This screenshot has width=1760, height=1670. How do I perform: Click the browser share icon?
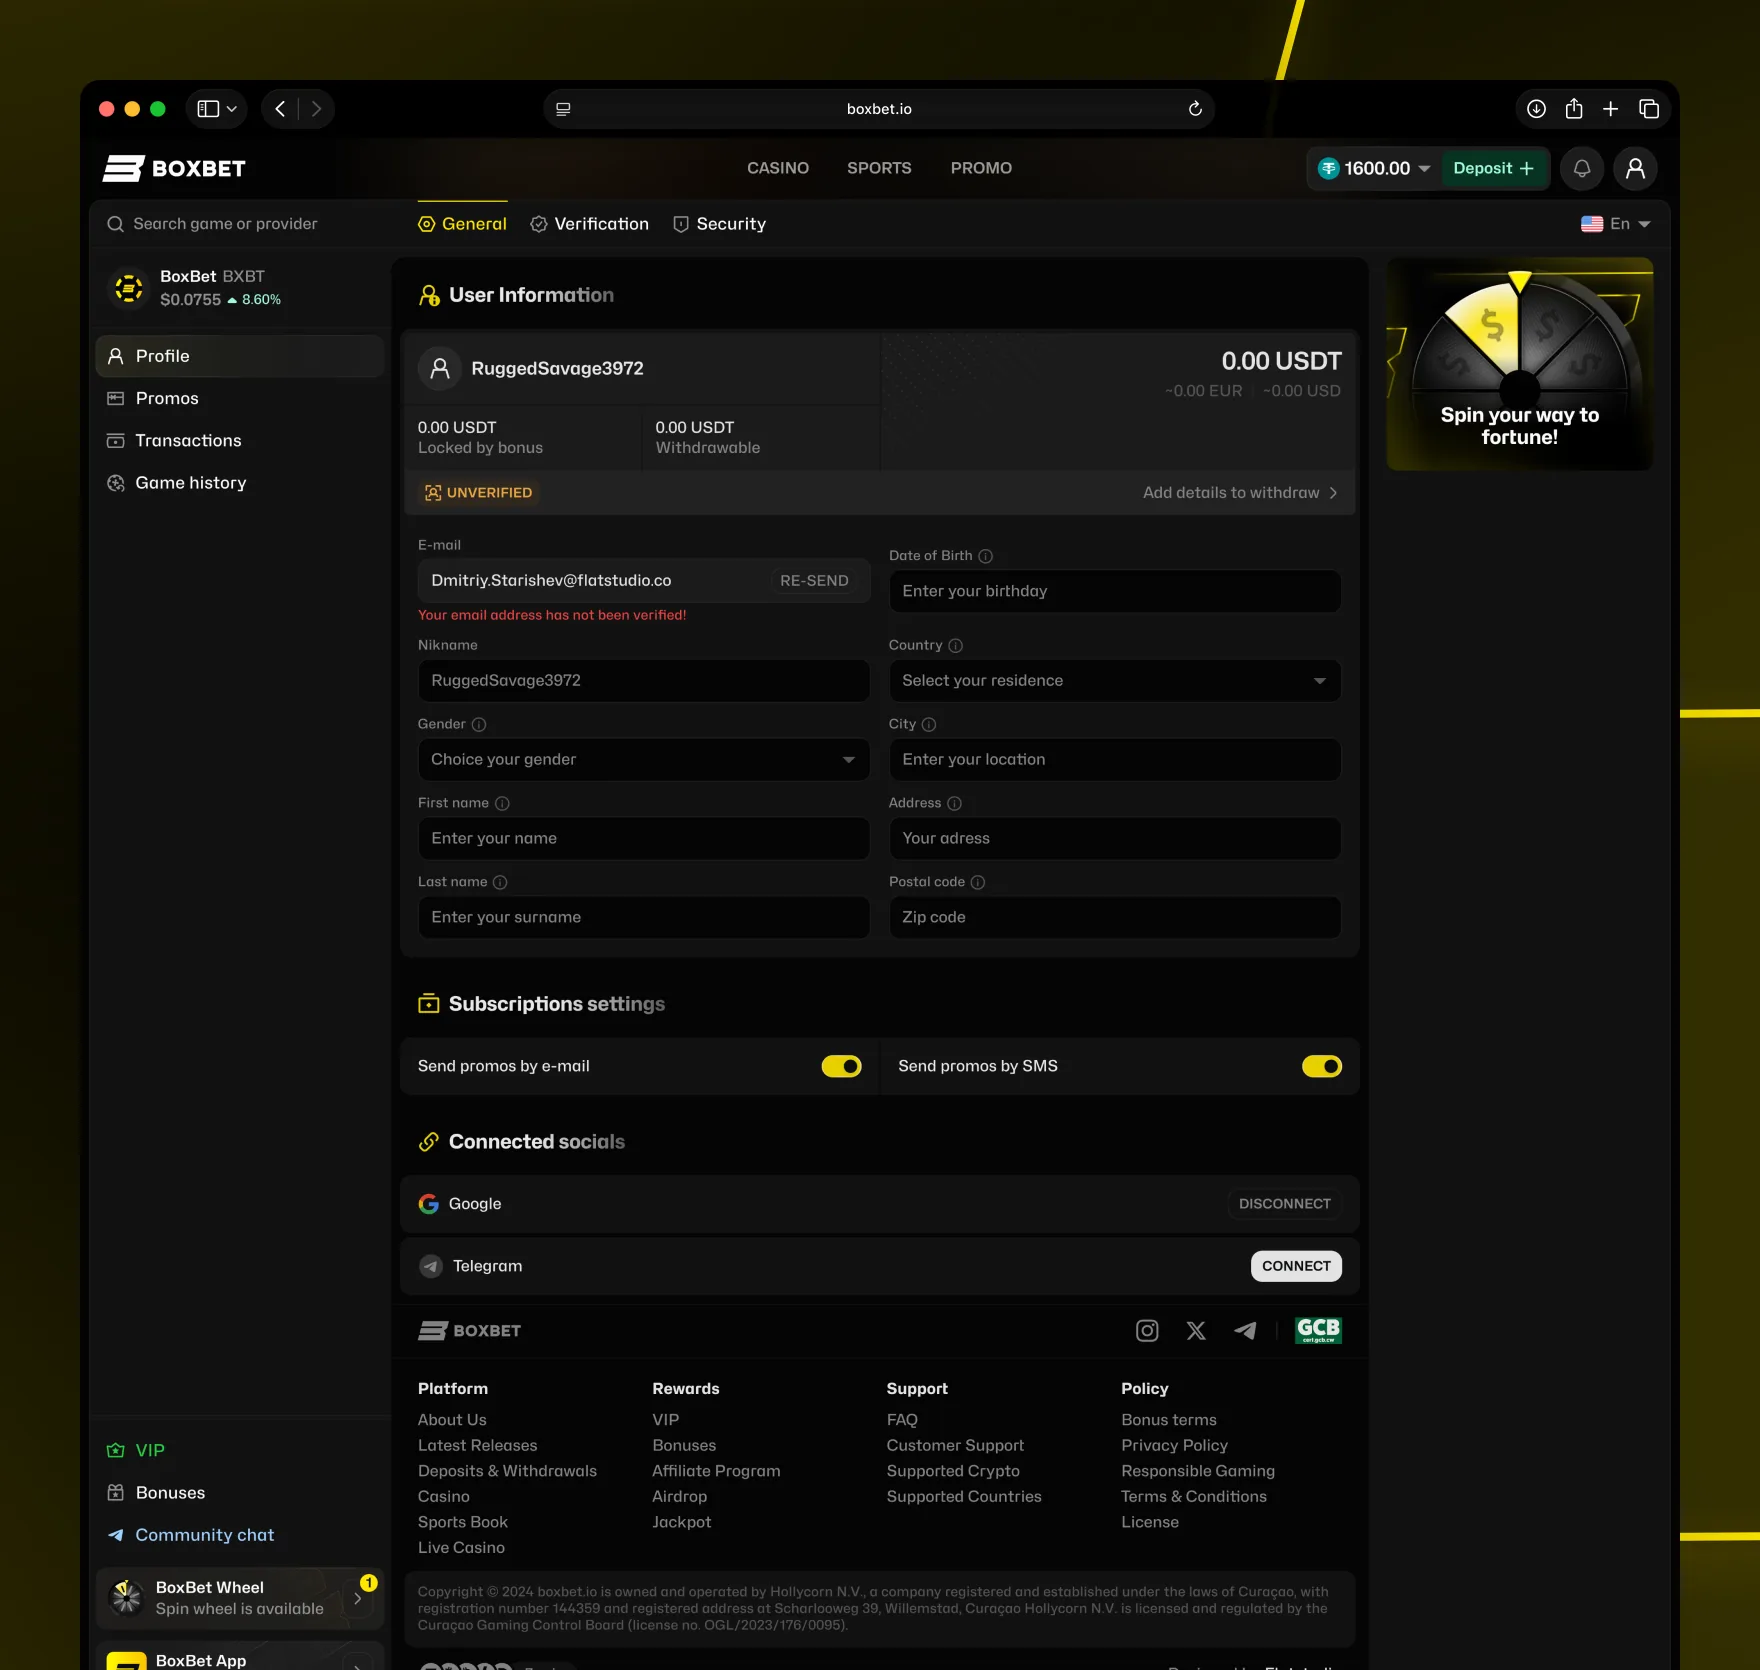(x=1574, y=109)
